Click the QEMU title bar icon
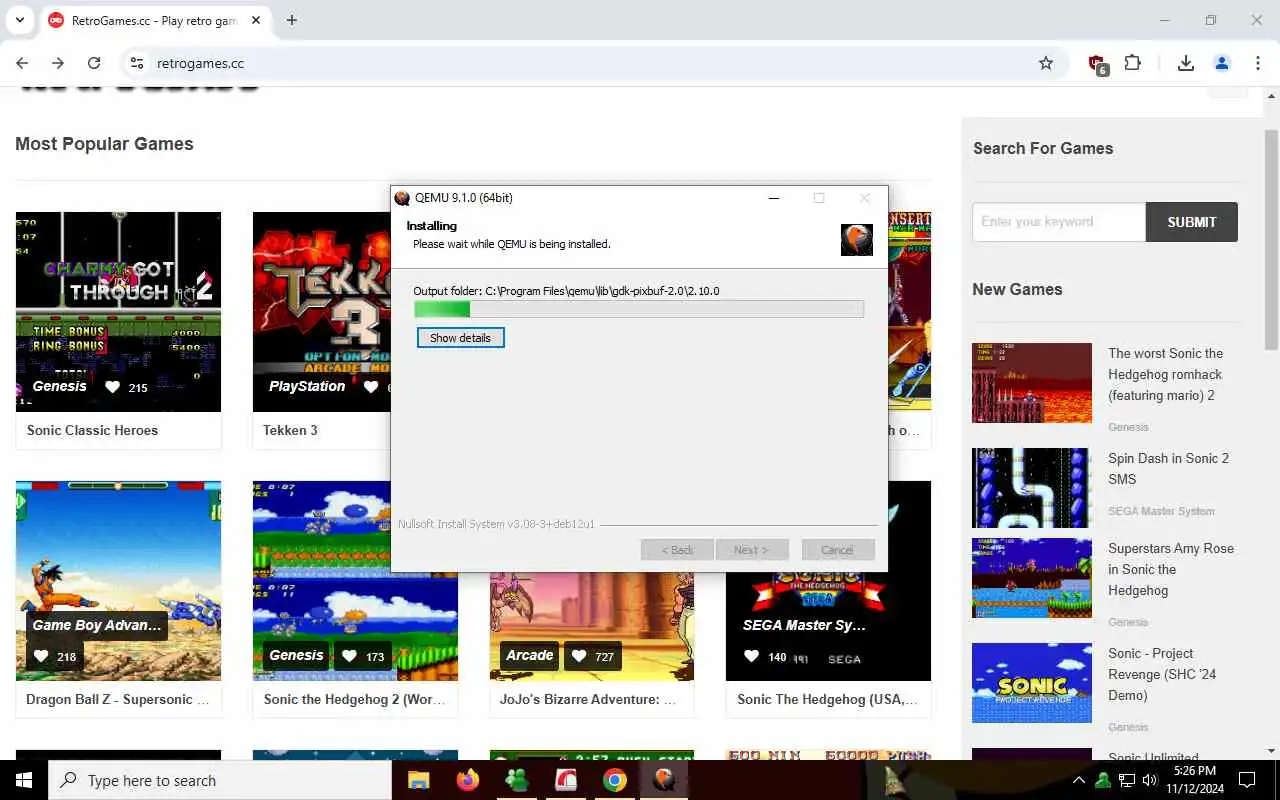The height and width of the screenshot is (800, 1280). [402, 198]
